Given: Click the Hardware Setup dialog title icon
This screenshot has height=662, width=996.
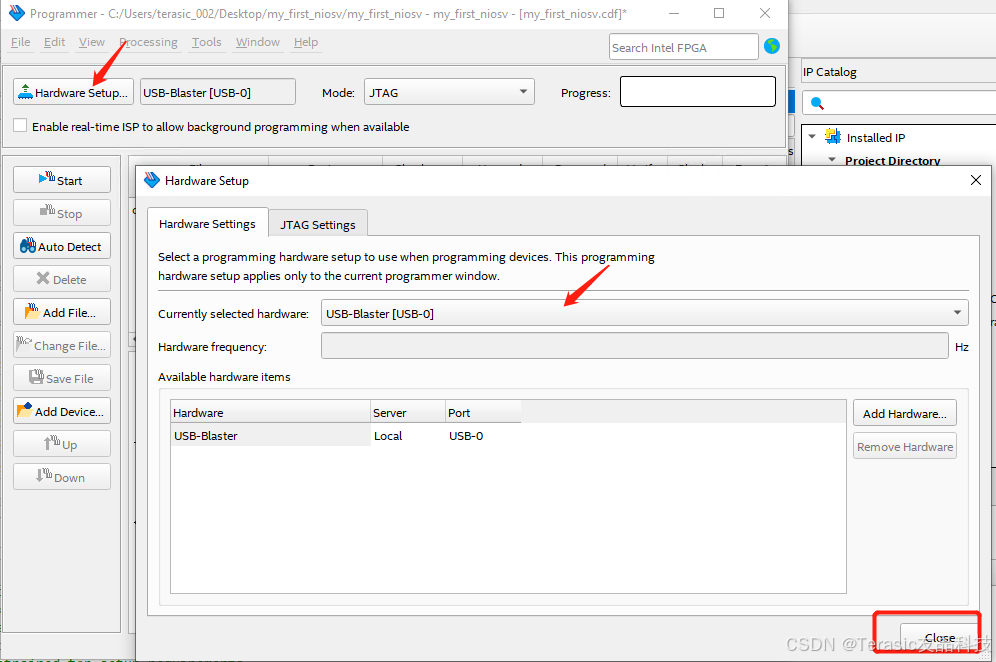Looking at the screenshot, I should click(x=152, y=180).
